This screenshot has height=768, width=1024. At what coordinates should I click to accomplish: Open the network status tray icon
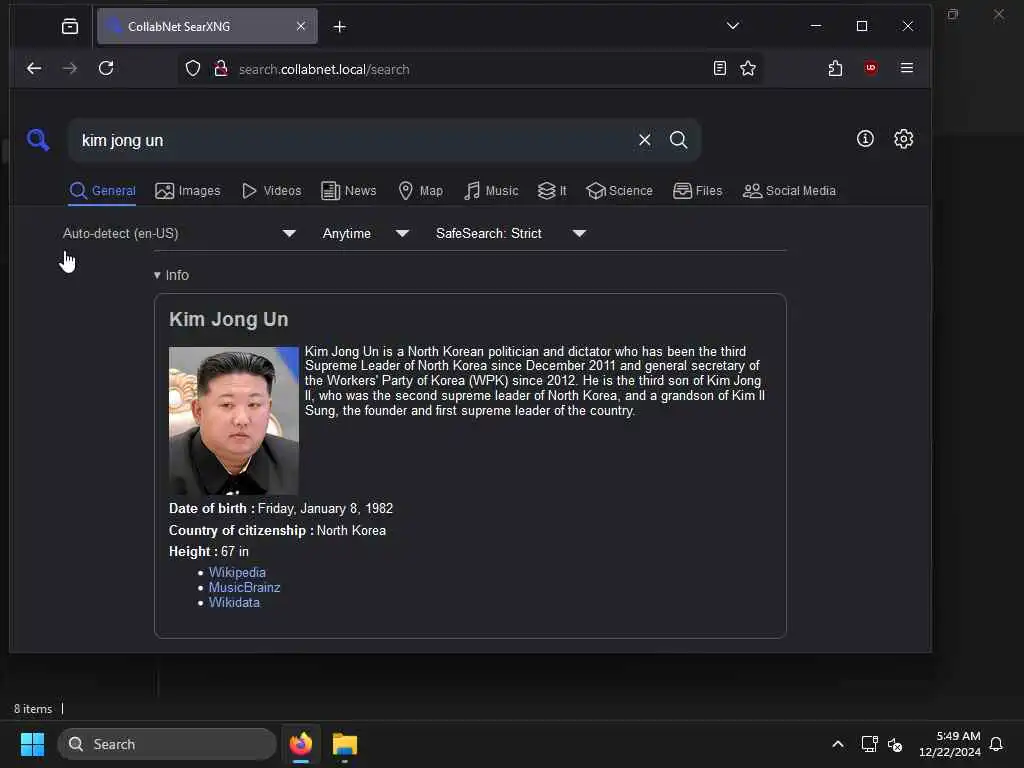click(x=869, y=744)
